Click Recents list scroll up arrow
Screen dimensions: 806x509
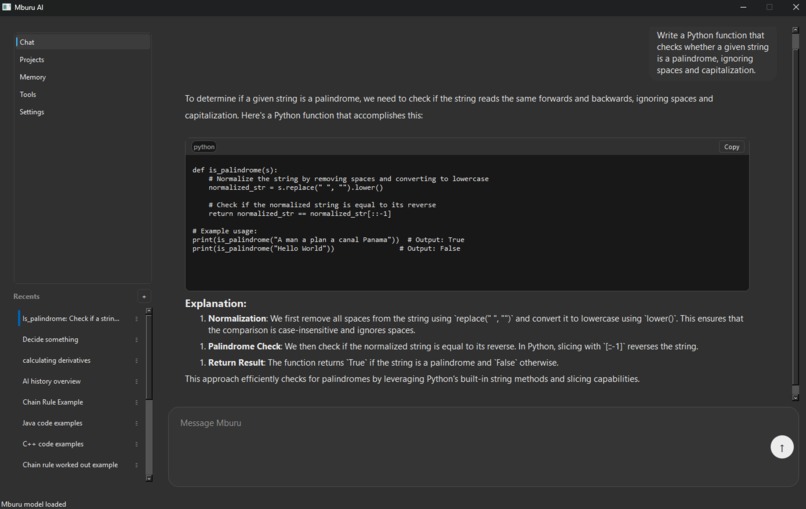coord(149,311)
